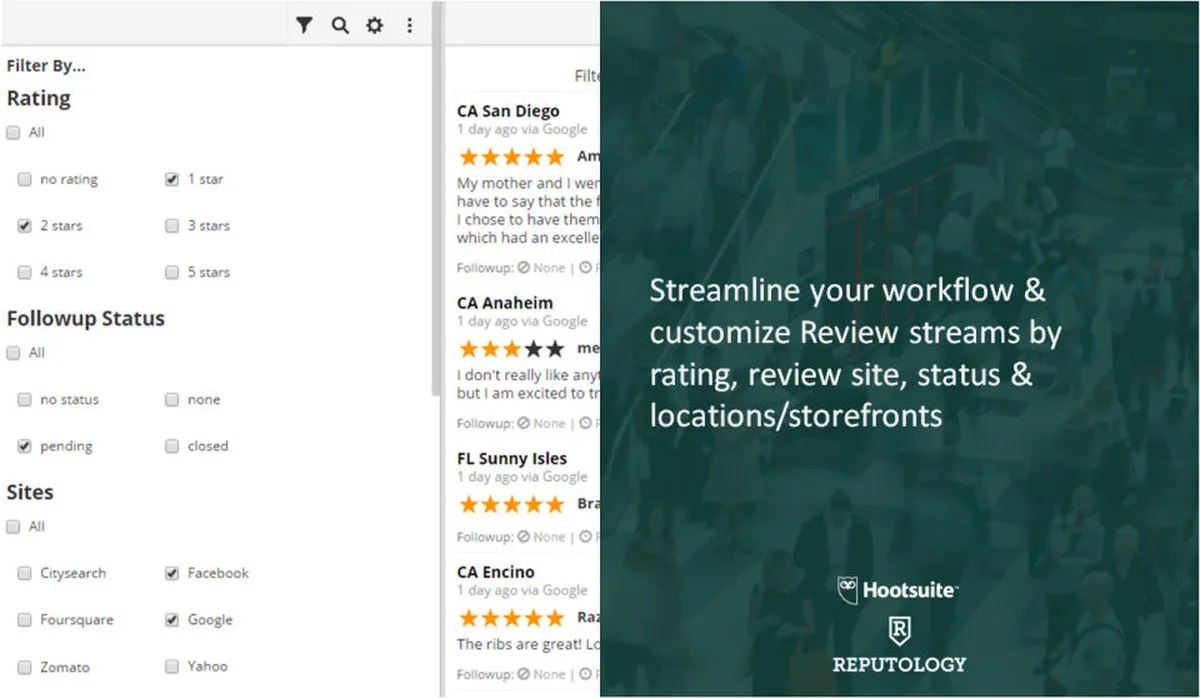Uncheck the Google site checkbox
The height and width of the screenshot is (698, 1200).
tap(172, 620)
